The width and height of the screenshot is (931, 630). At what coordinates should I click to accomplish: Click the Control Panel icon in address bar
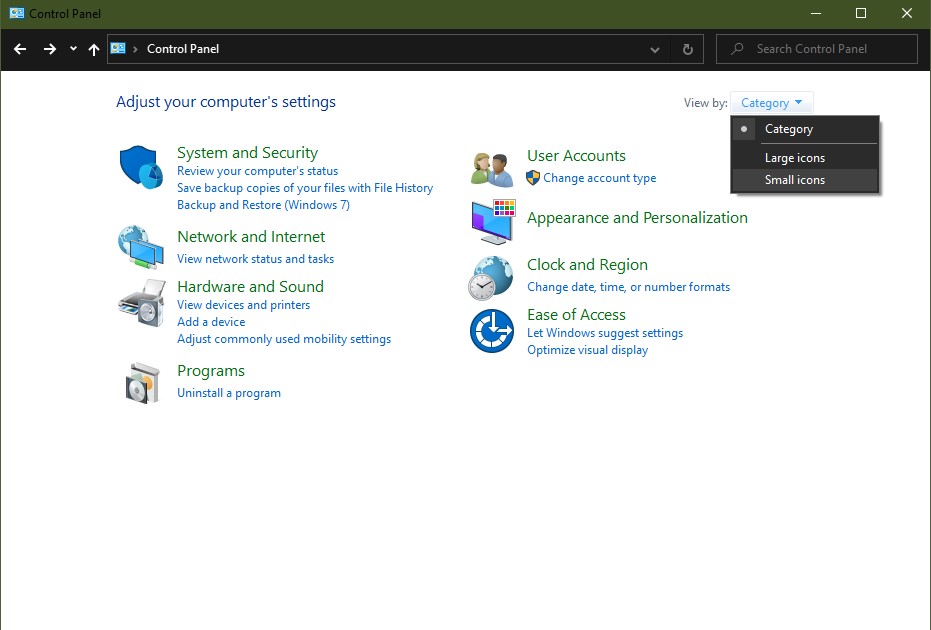pos(118,49)
